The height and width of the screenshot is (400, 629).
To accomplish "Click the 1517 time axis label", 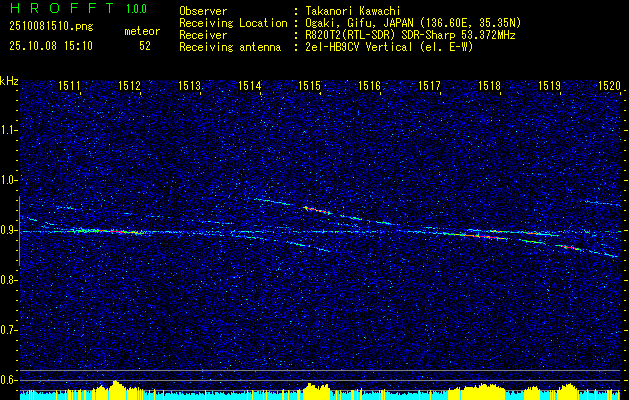I will pos(429,85).
